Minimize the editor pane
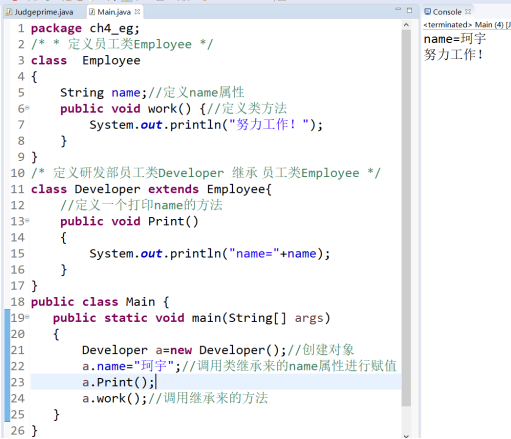Image resolution: width=511 pixels, height=439 pixels. point(398,10)
